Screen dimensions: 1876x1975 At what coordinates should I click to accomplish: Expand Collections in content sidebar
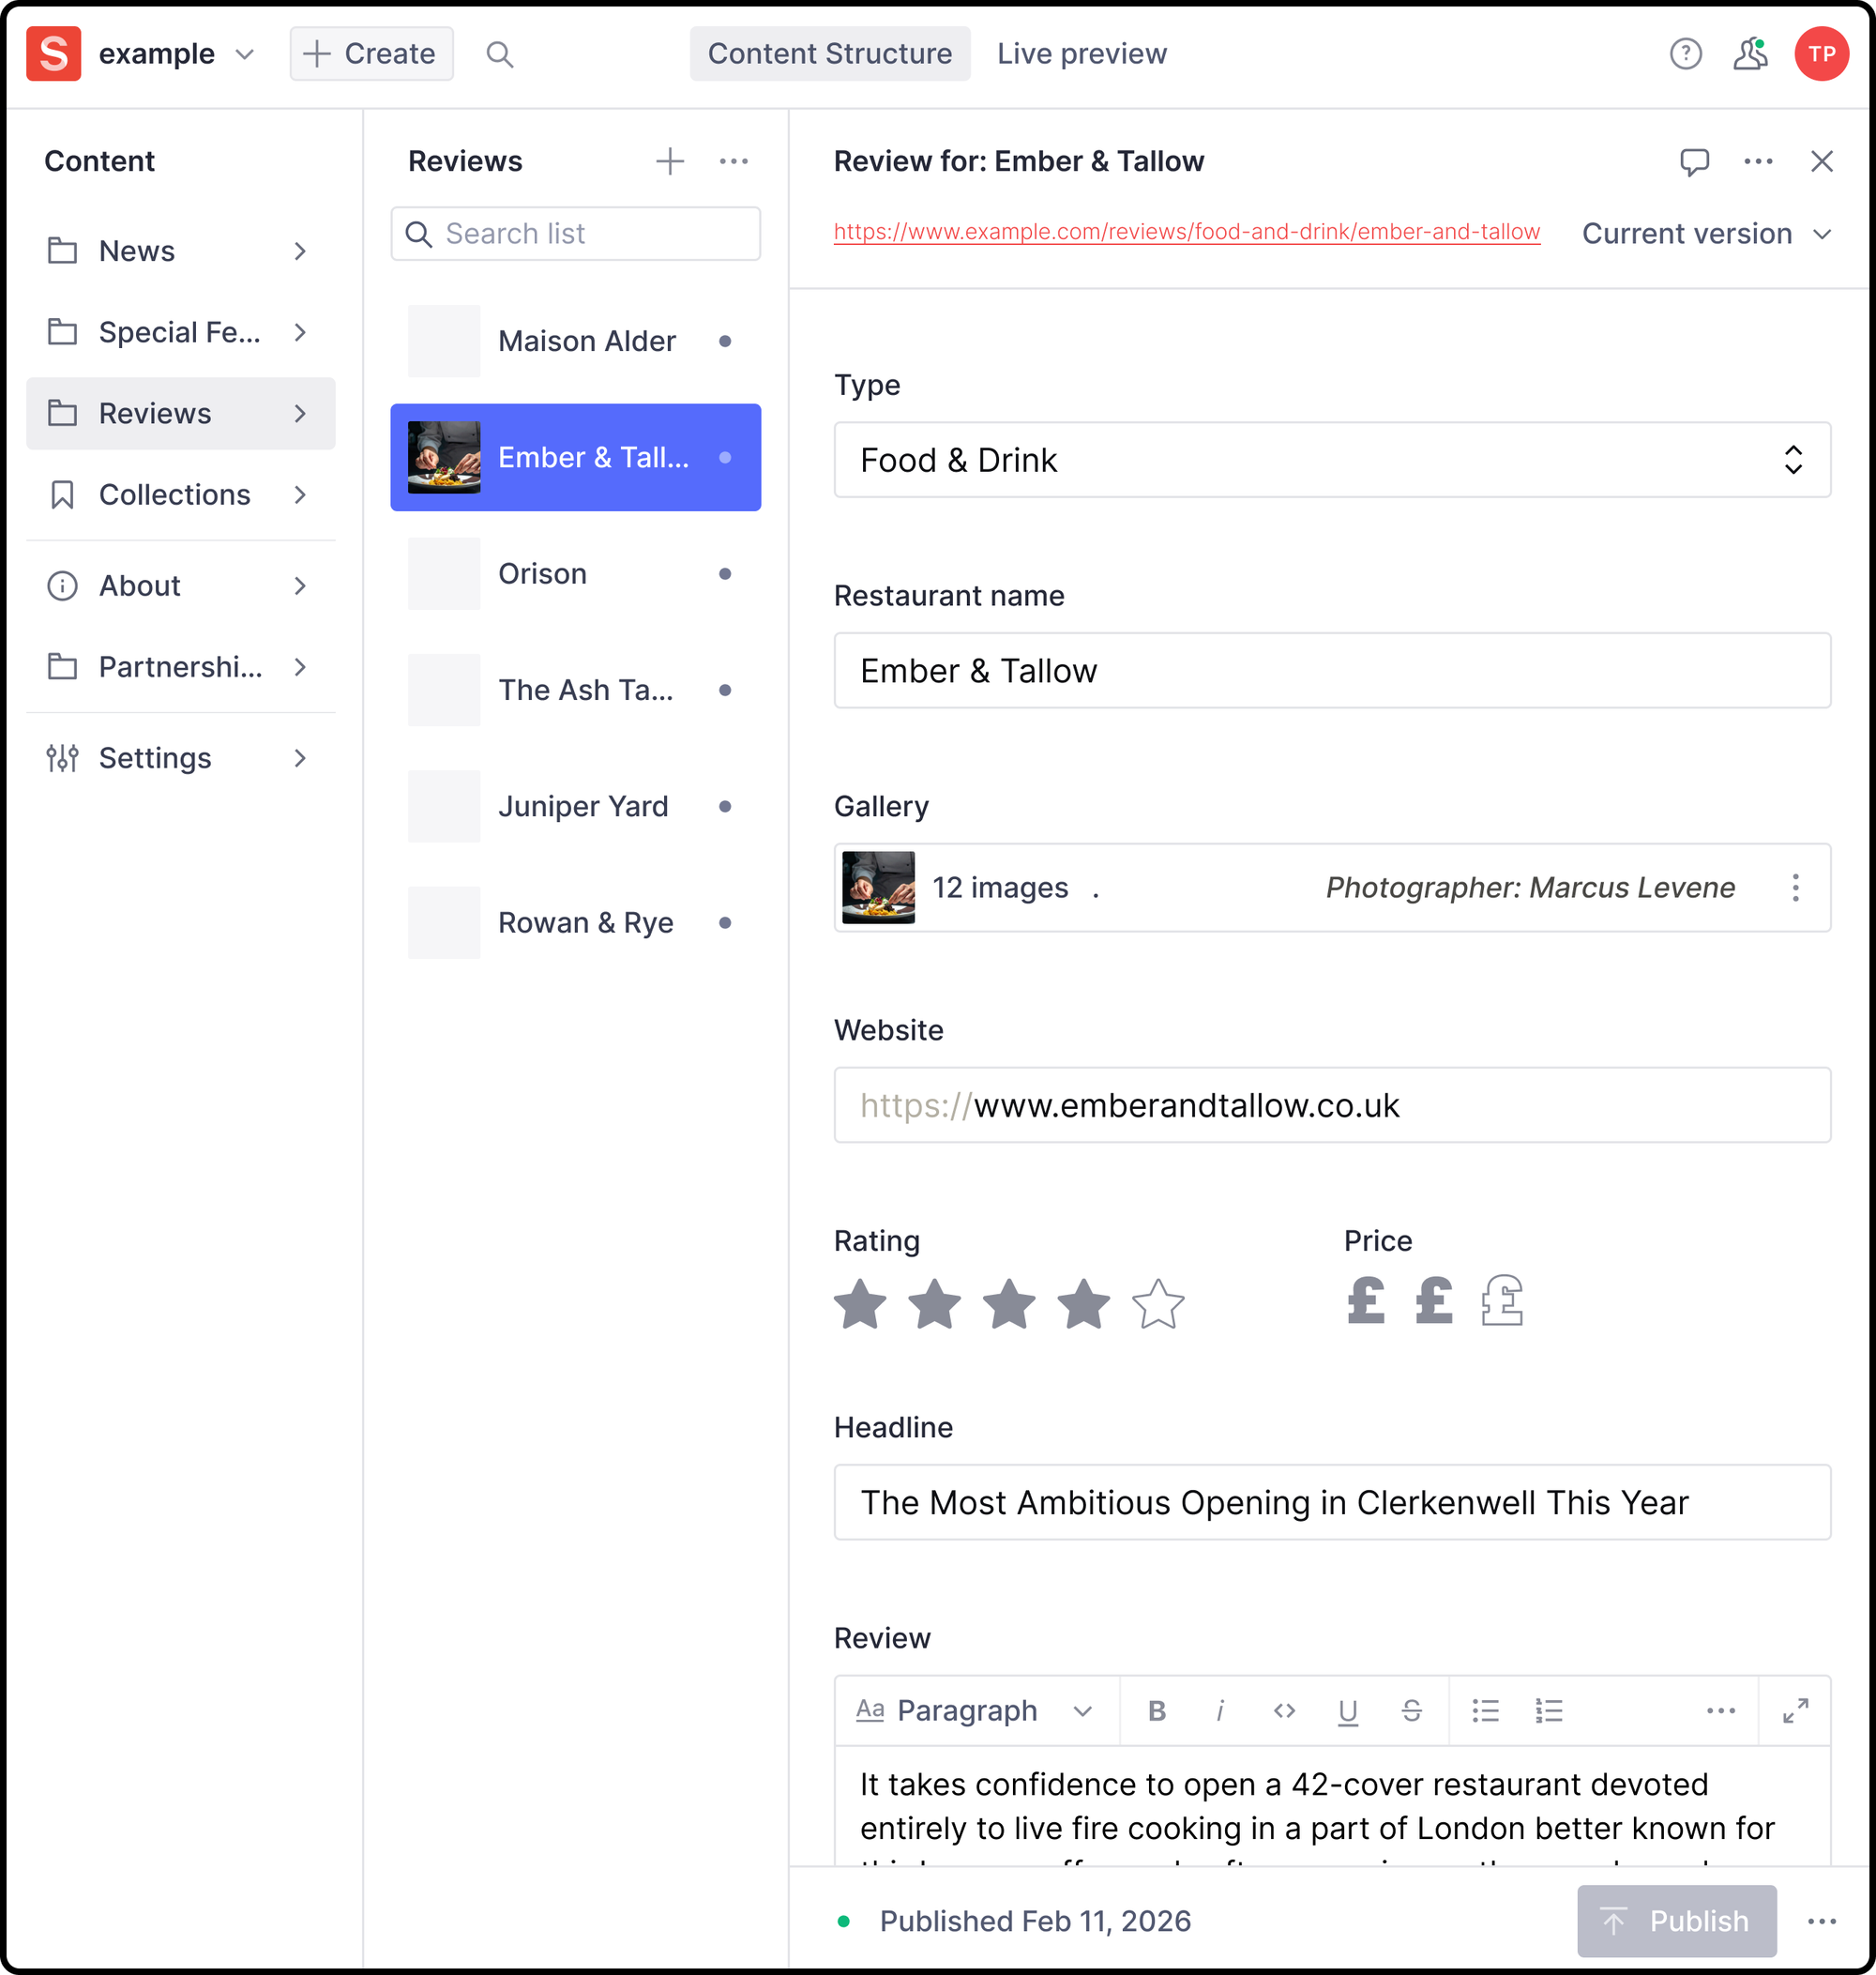point(180,495)
